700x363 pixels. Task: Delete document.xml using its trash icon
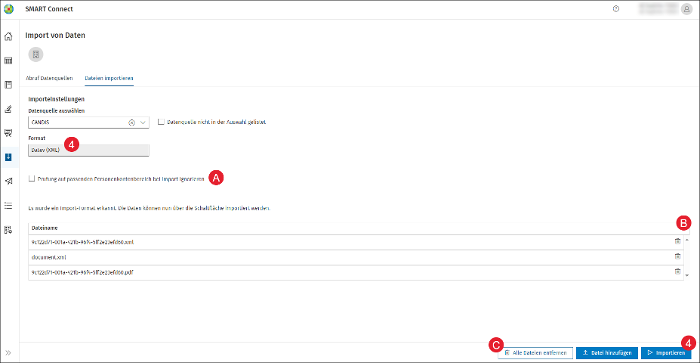click(x=678, y=256)
